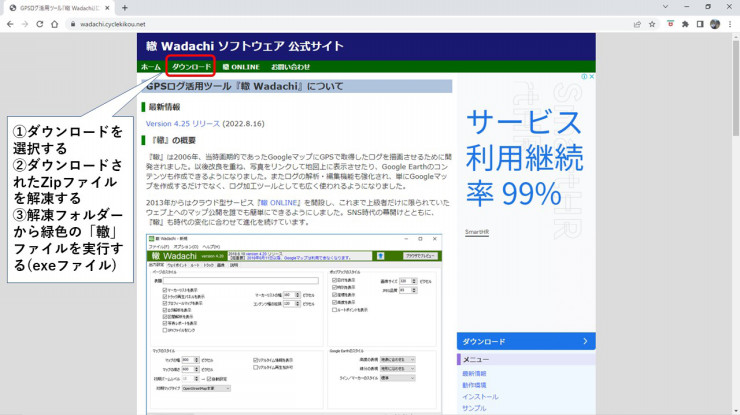The width and height of the screenshot is (740, 415).
Task: Open the インストール menu link
Action: 480,397
